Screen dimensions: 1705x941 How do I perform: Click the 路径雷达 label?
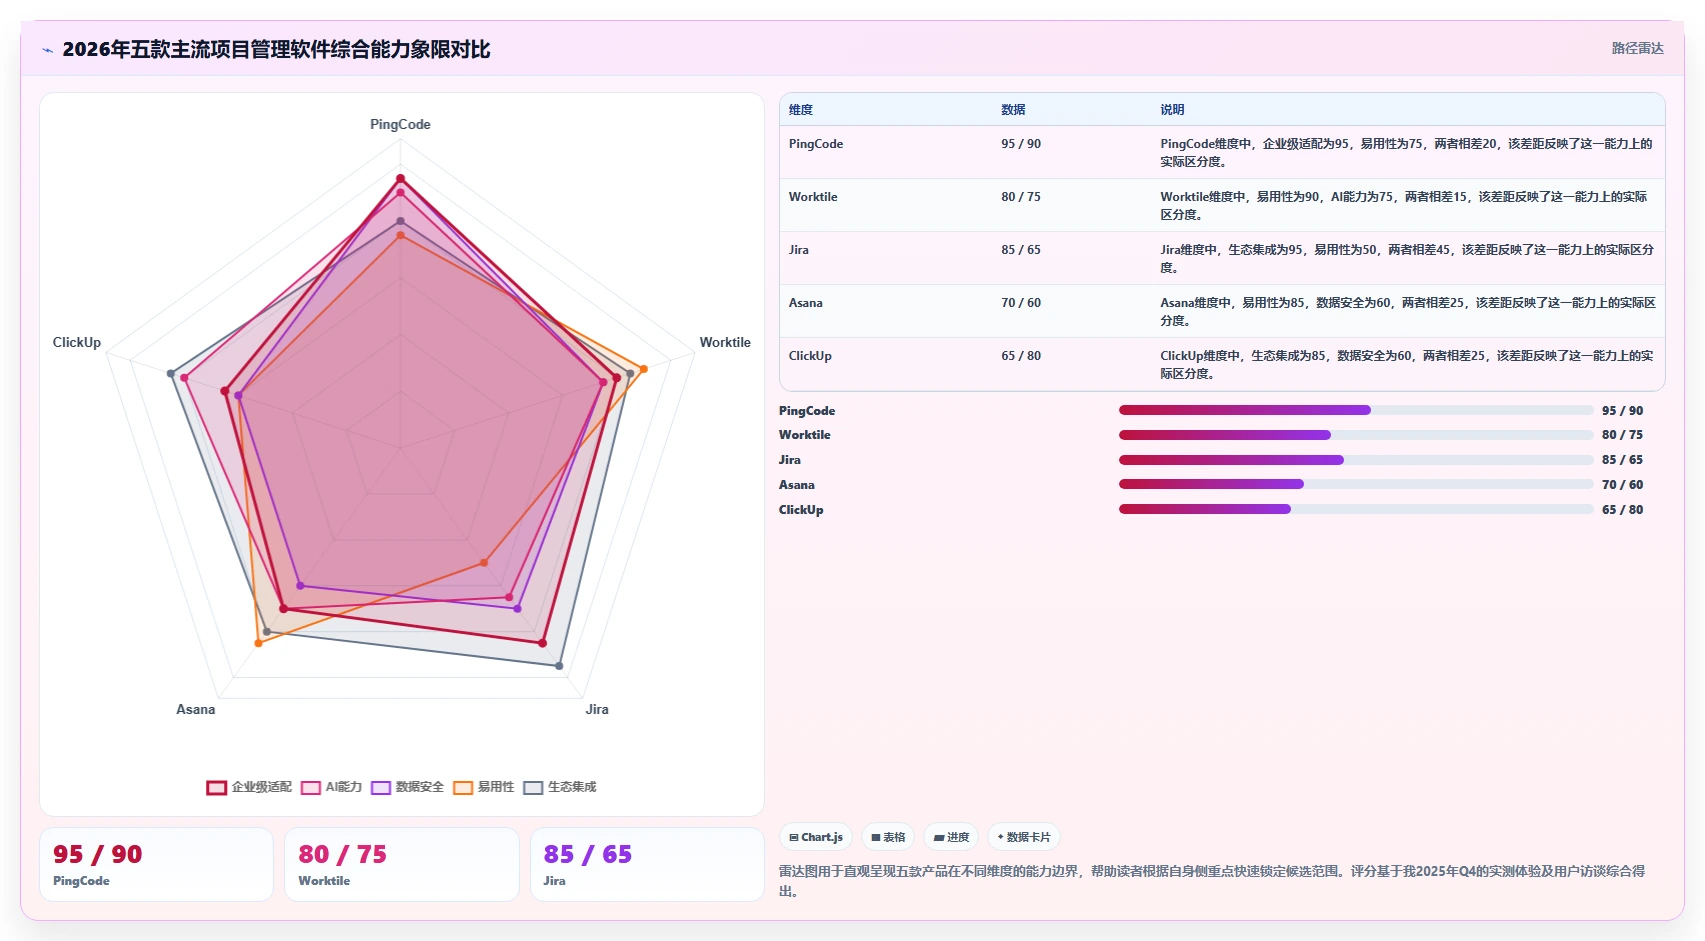[1637, 48]
